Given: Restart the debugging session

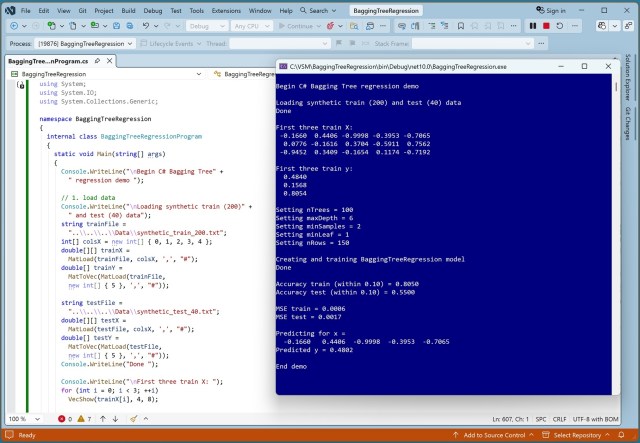Looking at the screenshot, I should click(x=560, y=26).
